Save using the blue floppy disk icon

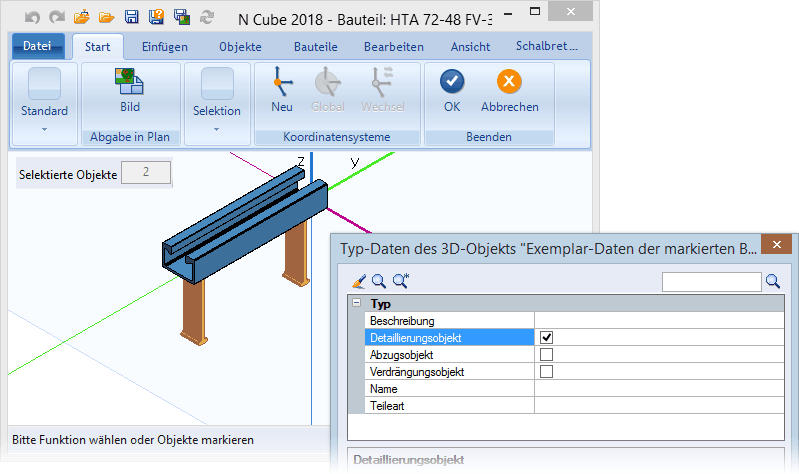pos(131,17)
